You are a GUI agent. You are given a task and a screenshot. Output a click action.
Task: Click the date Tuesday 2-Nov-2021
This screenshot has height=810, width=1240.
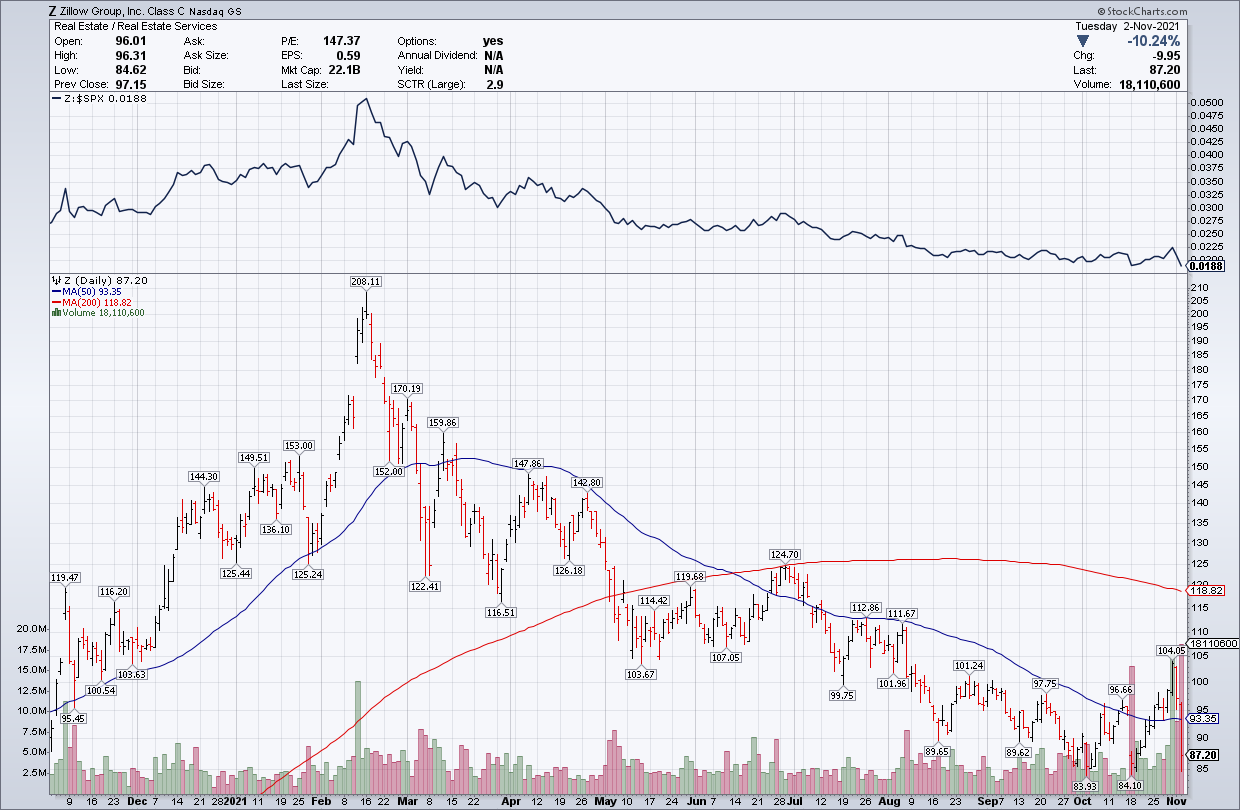[1128, 27]
